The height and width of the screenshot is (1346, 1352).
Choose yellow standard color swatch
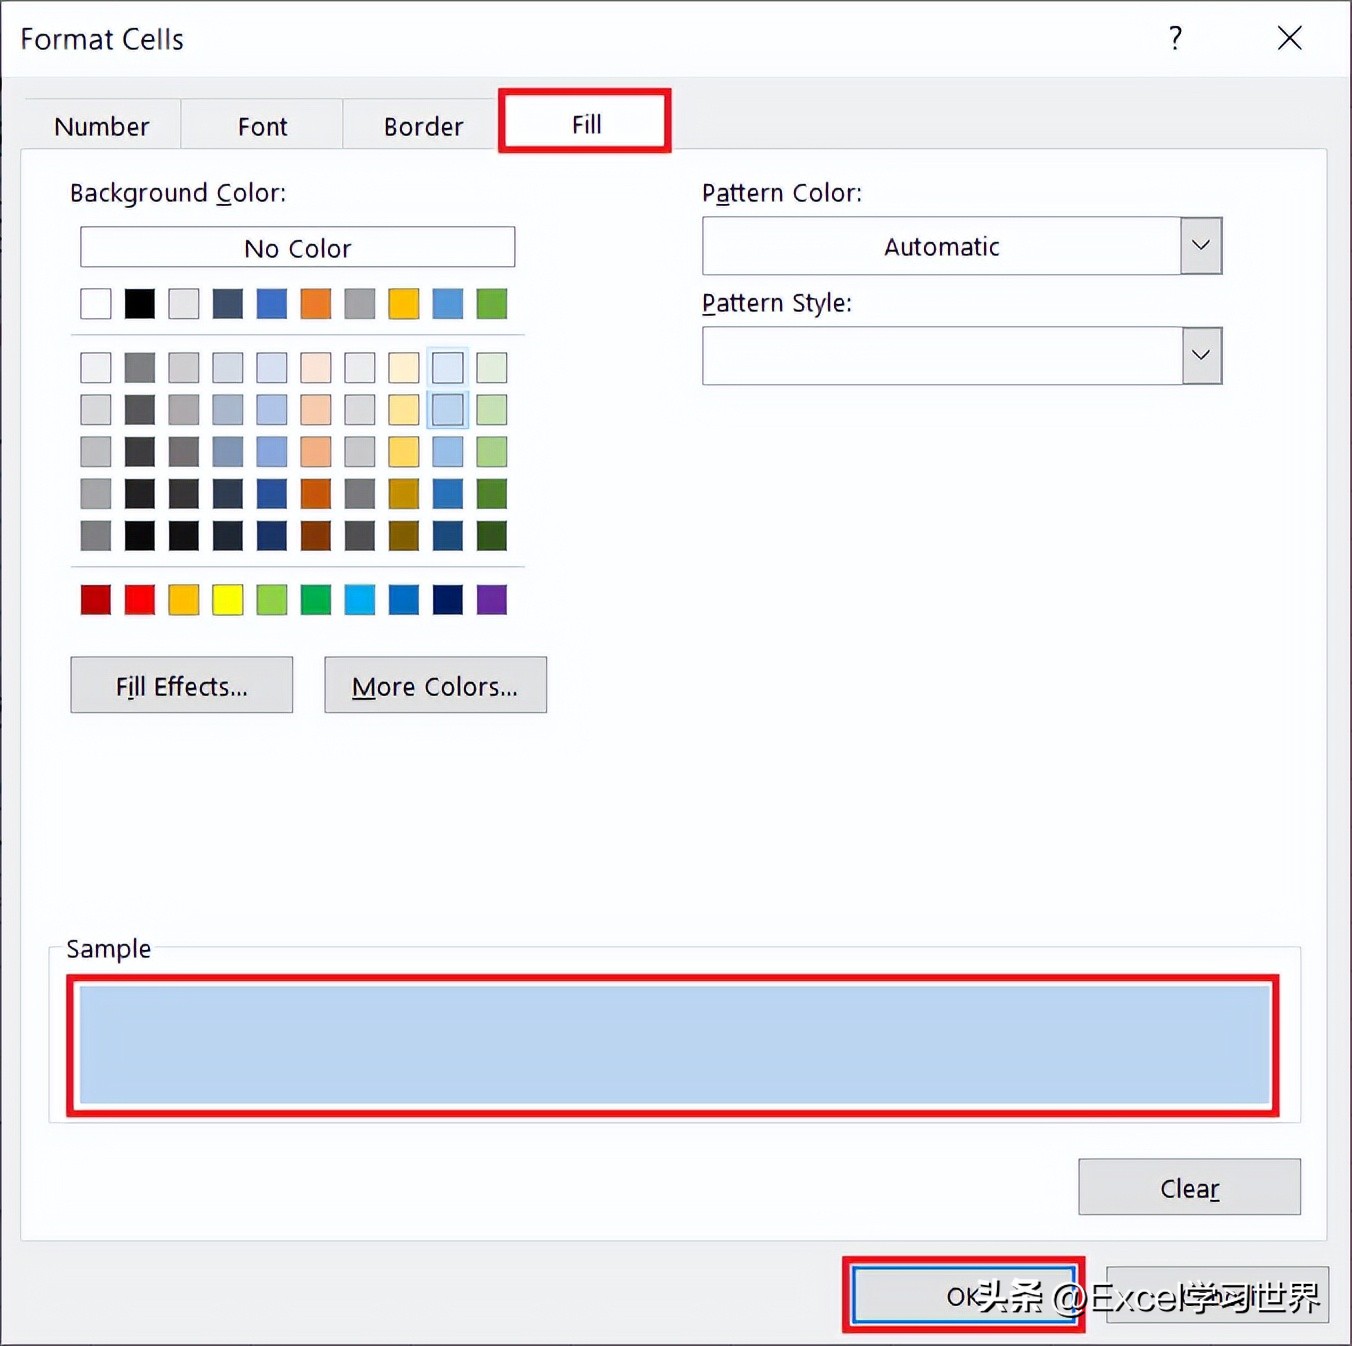(x=228, y=599)
